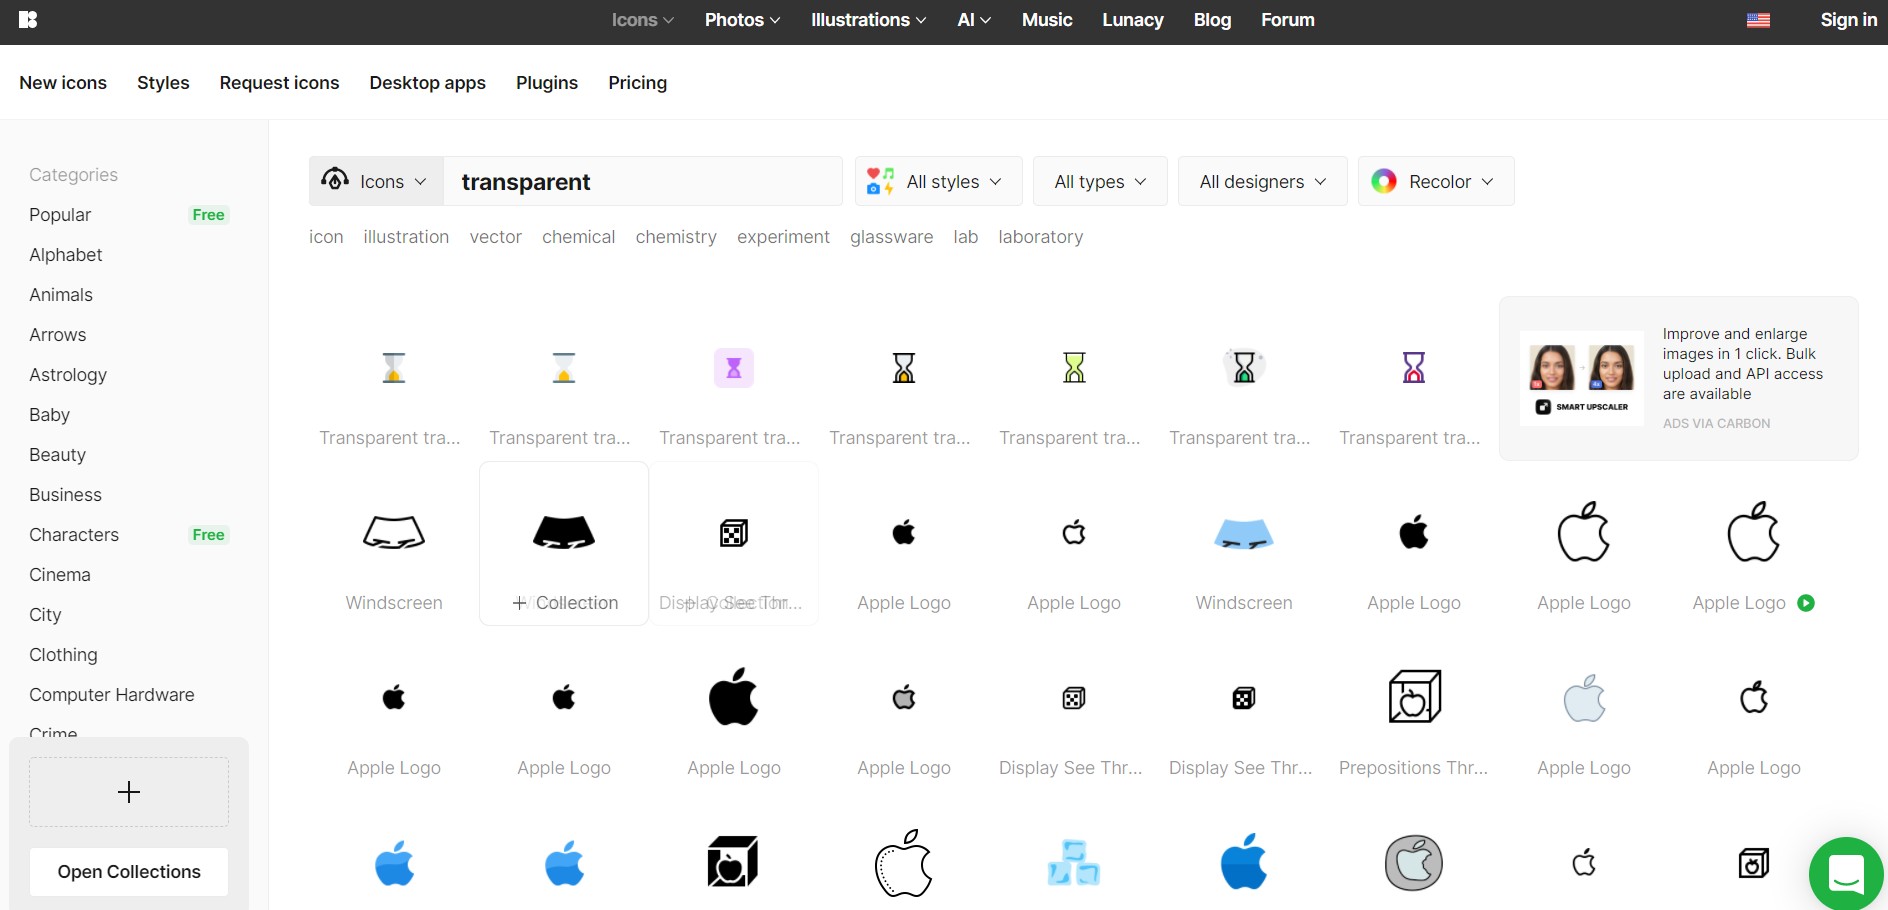
Task: Open the Prepositions Thr... outlined box icon
Action: pyautogui.click(x=1414, y=697)
